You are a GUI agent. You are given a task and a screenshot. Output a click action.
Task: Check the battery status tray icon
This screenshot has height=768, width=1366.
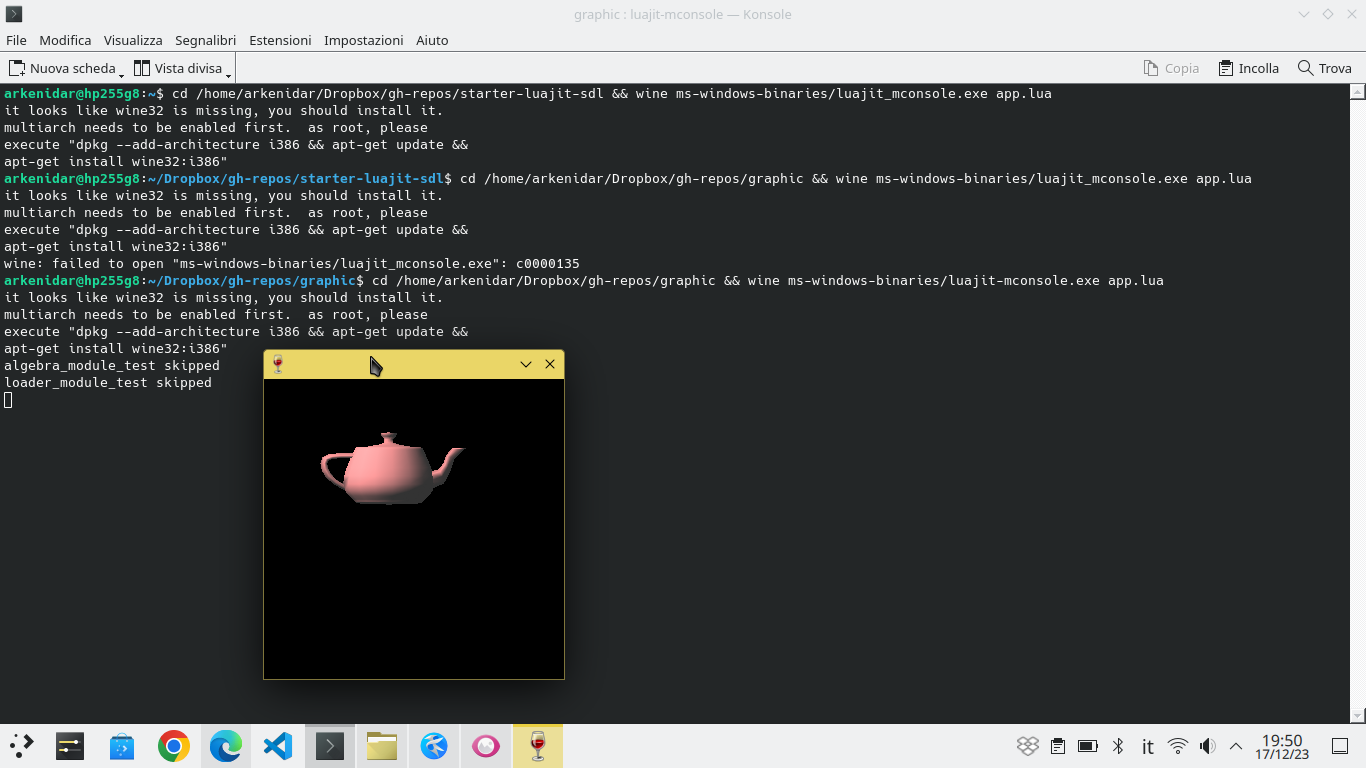[1088, 746]
